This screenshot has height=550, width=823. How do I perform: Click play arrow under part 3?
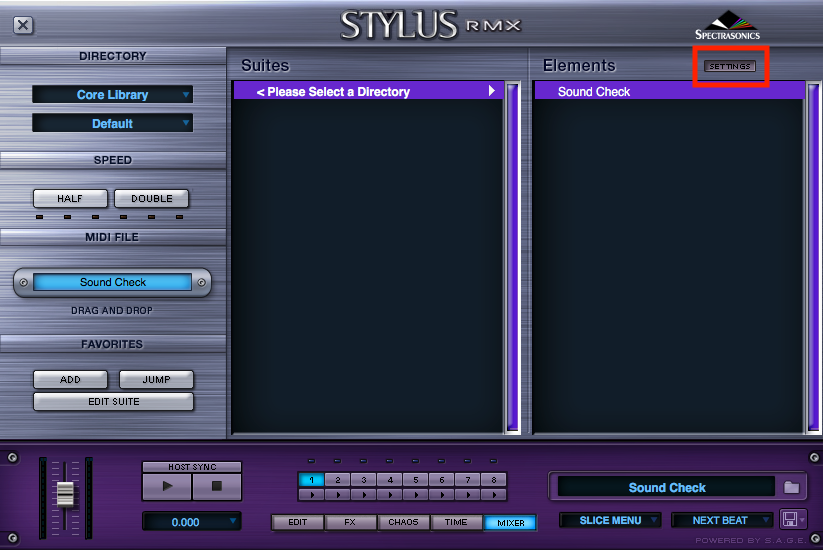point(364,494)
